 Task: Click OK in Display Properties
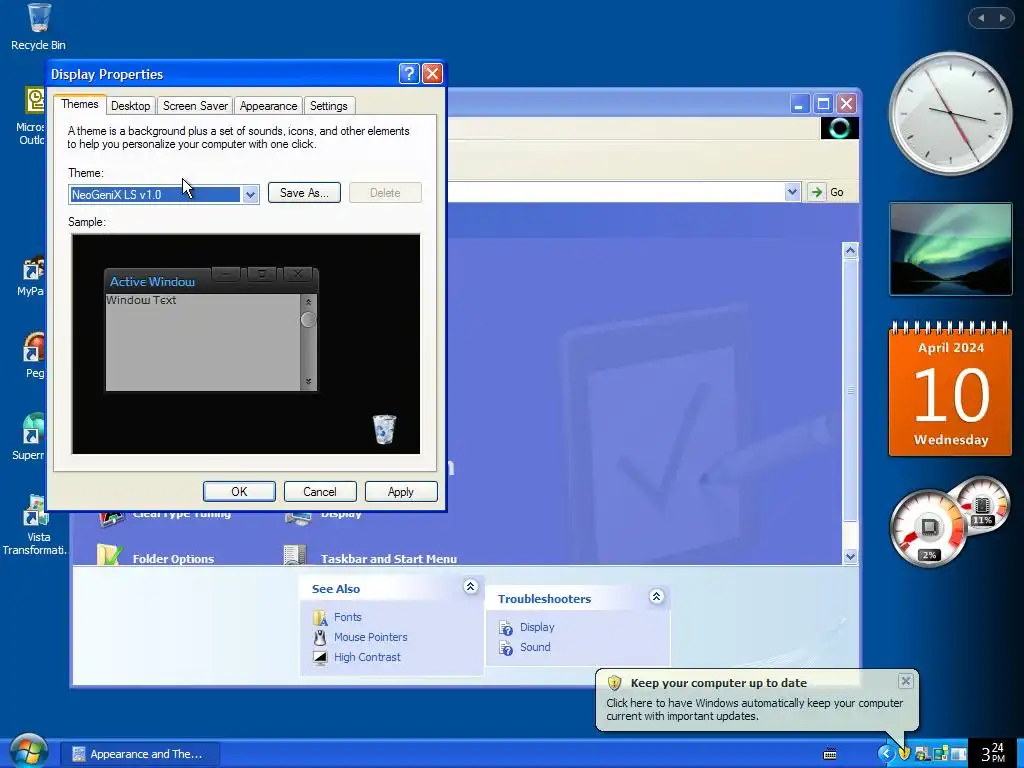pyautogui.click(x=239, y=492)
